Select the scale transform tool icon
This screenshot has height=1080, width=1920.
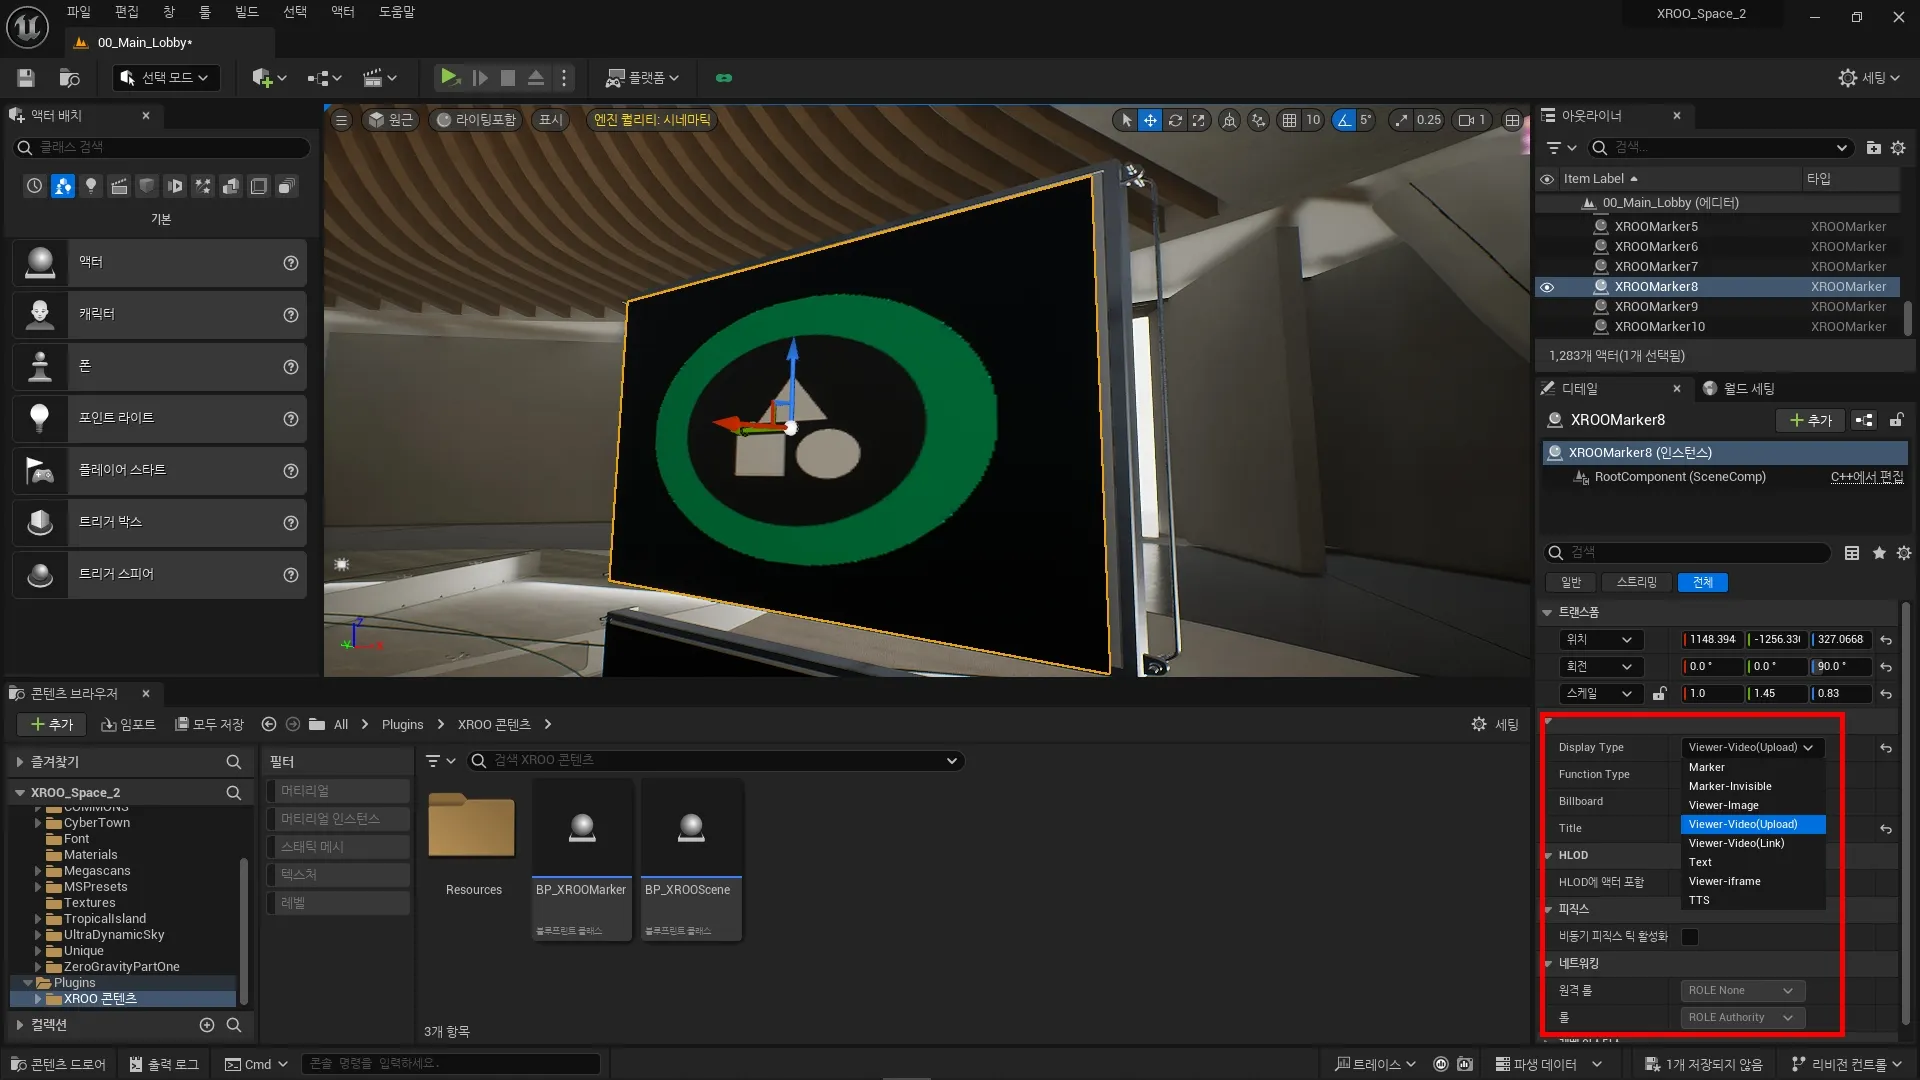coord(1198,120)
